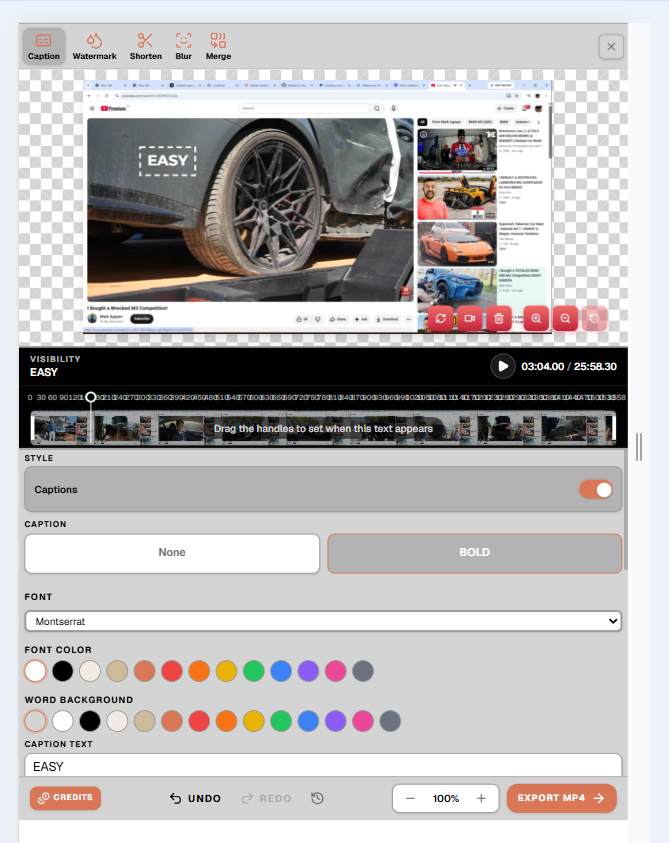Image resolution: width=669 pixels, height=843 pixels.
Task: Undo the last edit
Action: [x=195, y=798]
